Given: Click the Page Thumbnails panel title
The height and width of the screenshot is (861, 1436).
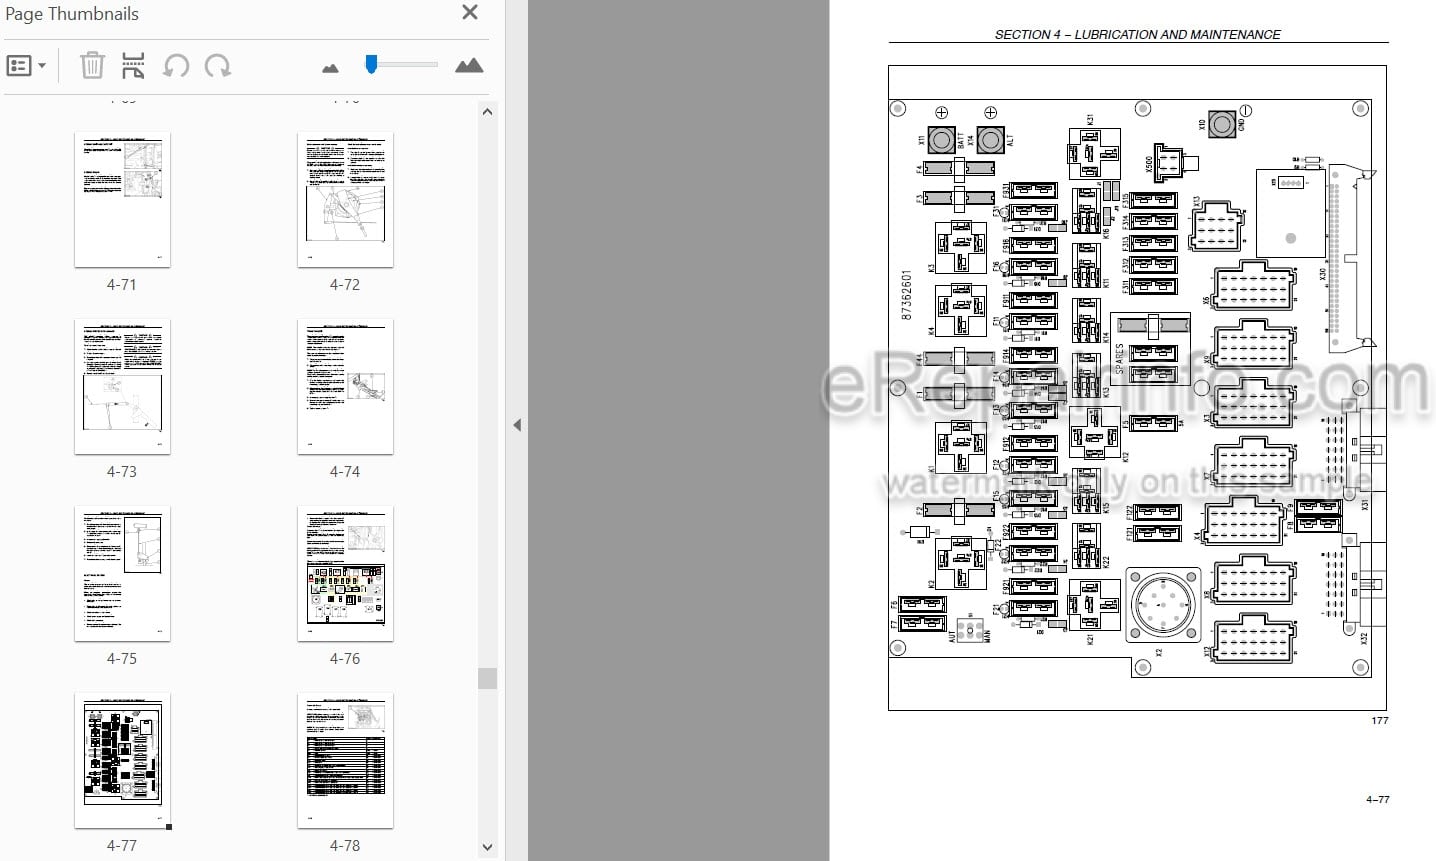Looking at the screenshot, I should (72, 14).
